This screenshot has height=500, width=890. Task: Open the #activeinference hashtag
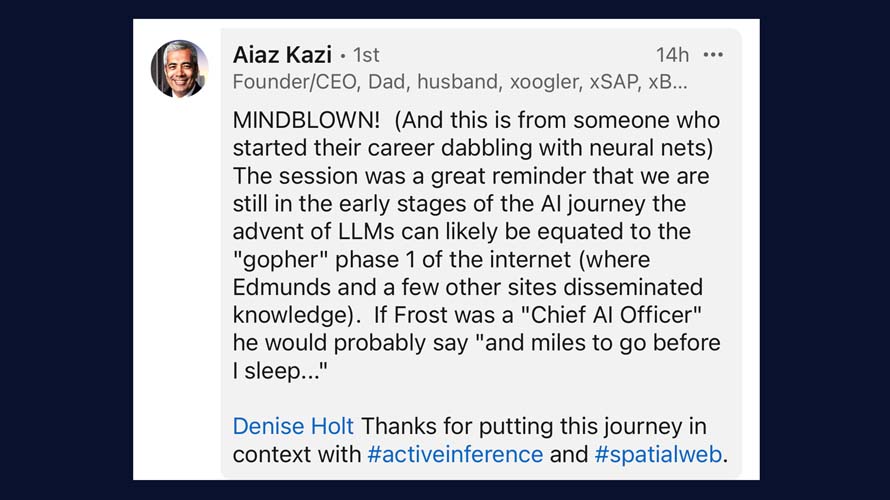(455, 454)
